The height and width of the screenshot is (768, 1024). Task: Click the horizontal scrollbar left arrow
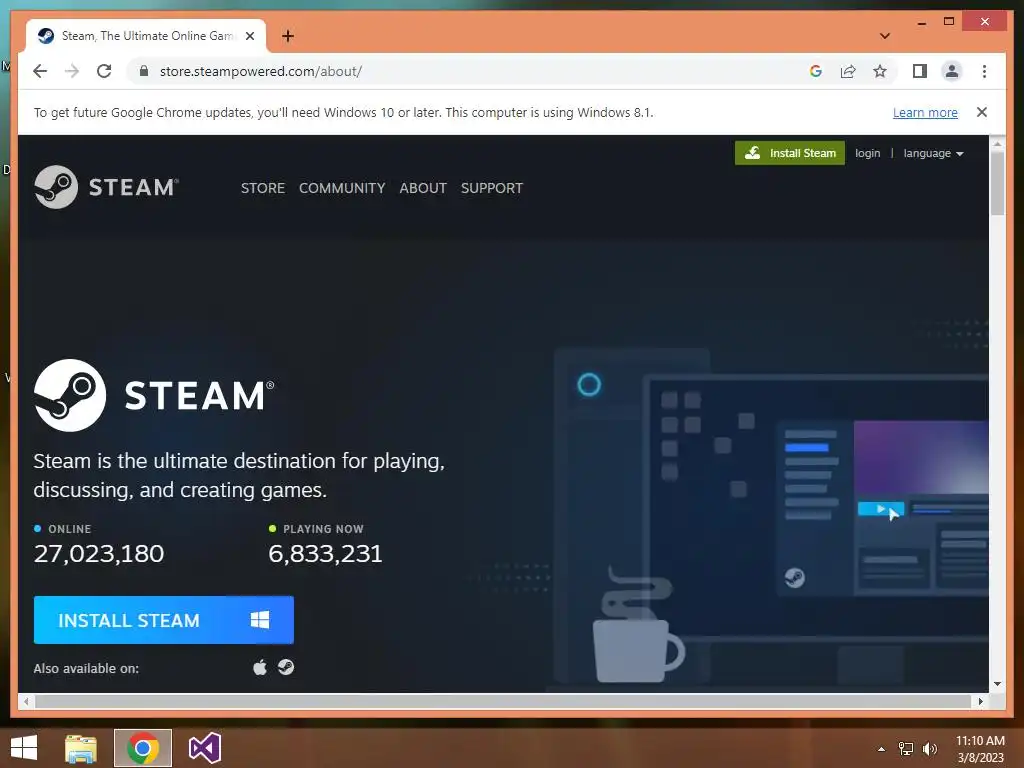(25, 701)
